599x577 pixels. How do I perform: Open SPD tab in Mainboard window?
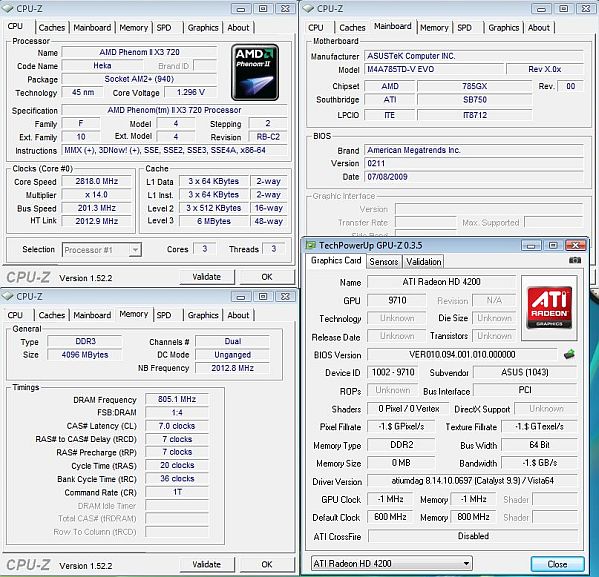[465, 28]
